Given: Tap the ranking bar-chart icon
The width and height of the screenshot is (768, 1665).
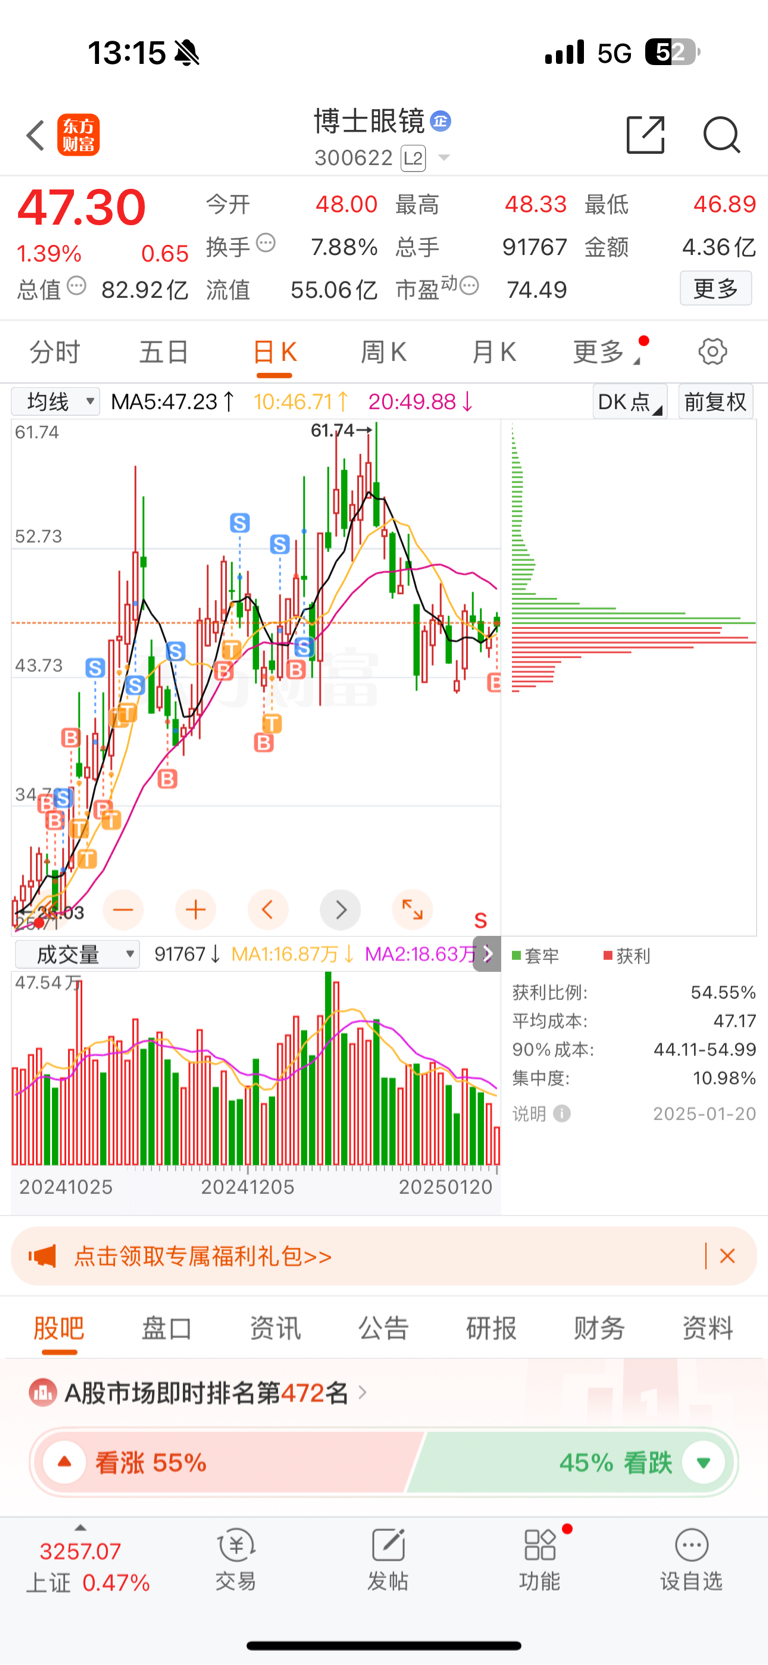Looking at the screenshot, I should pos(43,1392).
